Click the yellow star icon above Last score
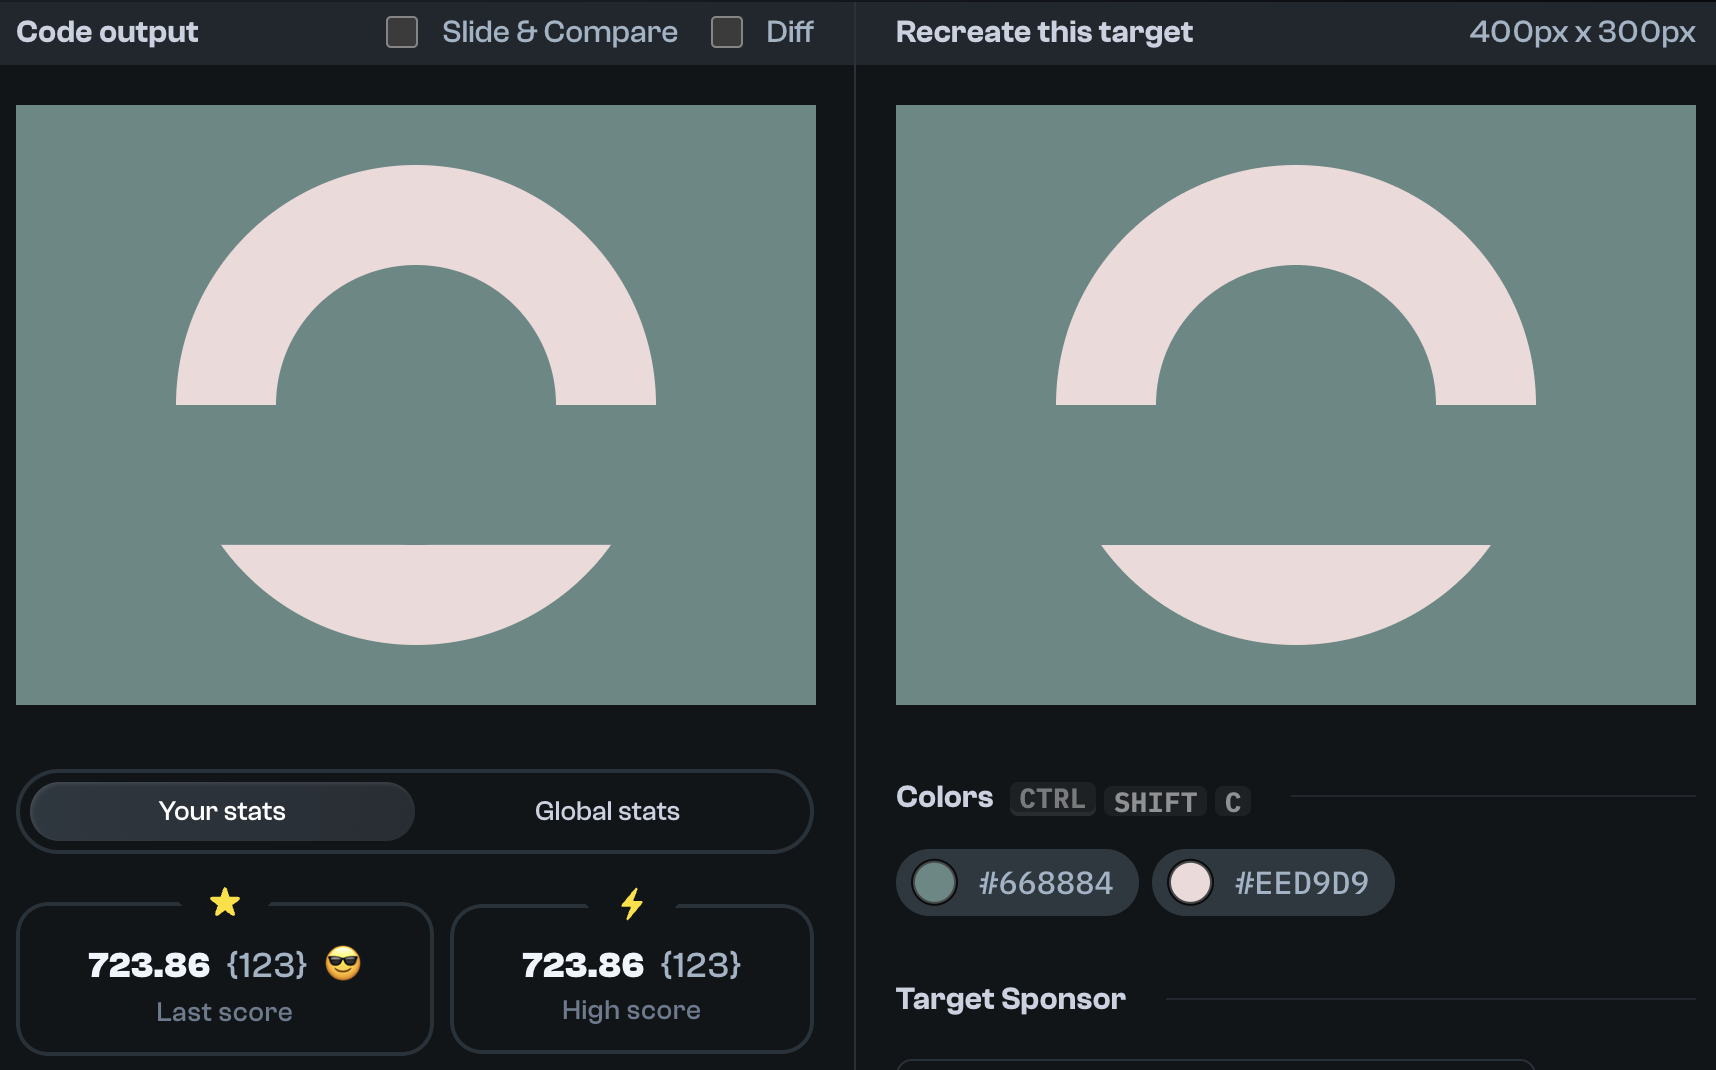Image resolution: width=1716 pixels, height=1070 pixels. click(225, 903)
